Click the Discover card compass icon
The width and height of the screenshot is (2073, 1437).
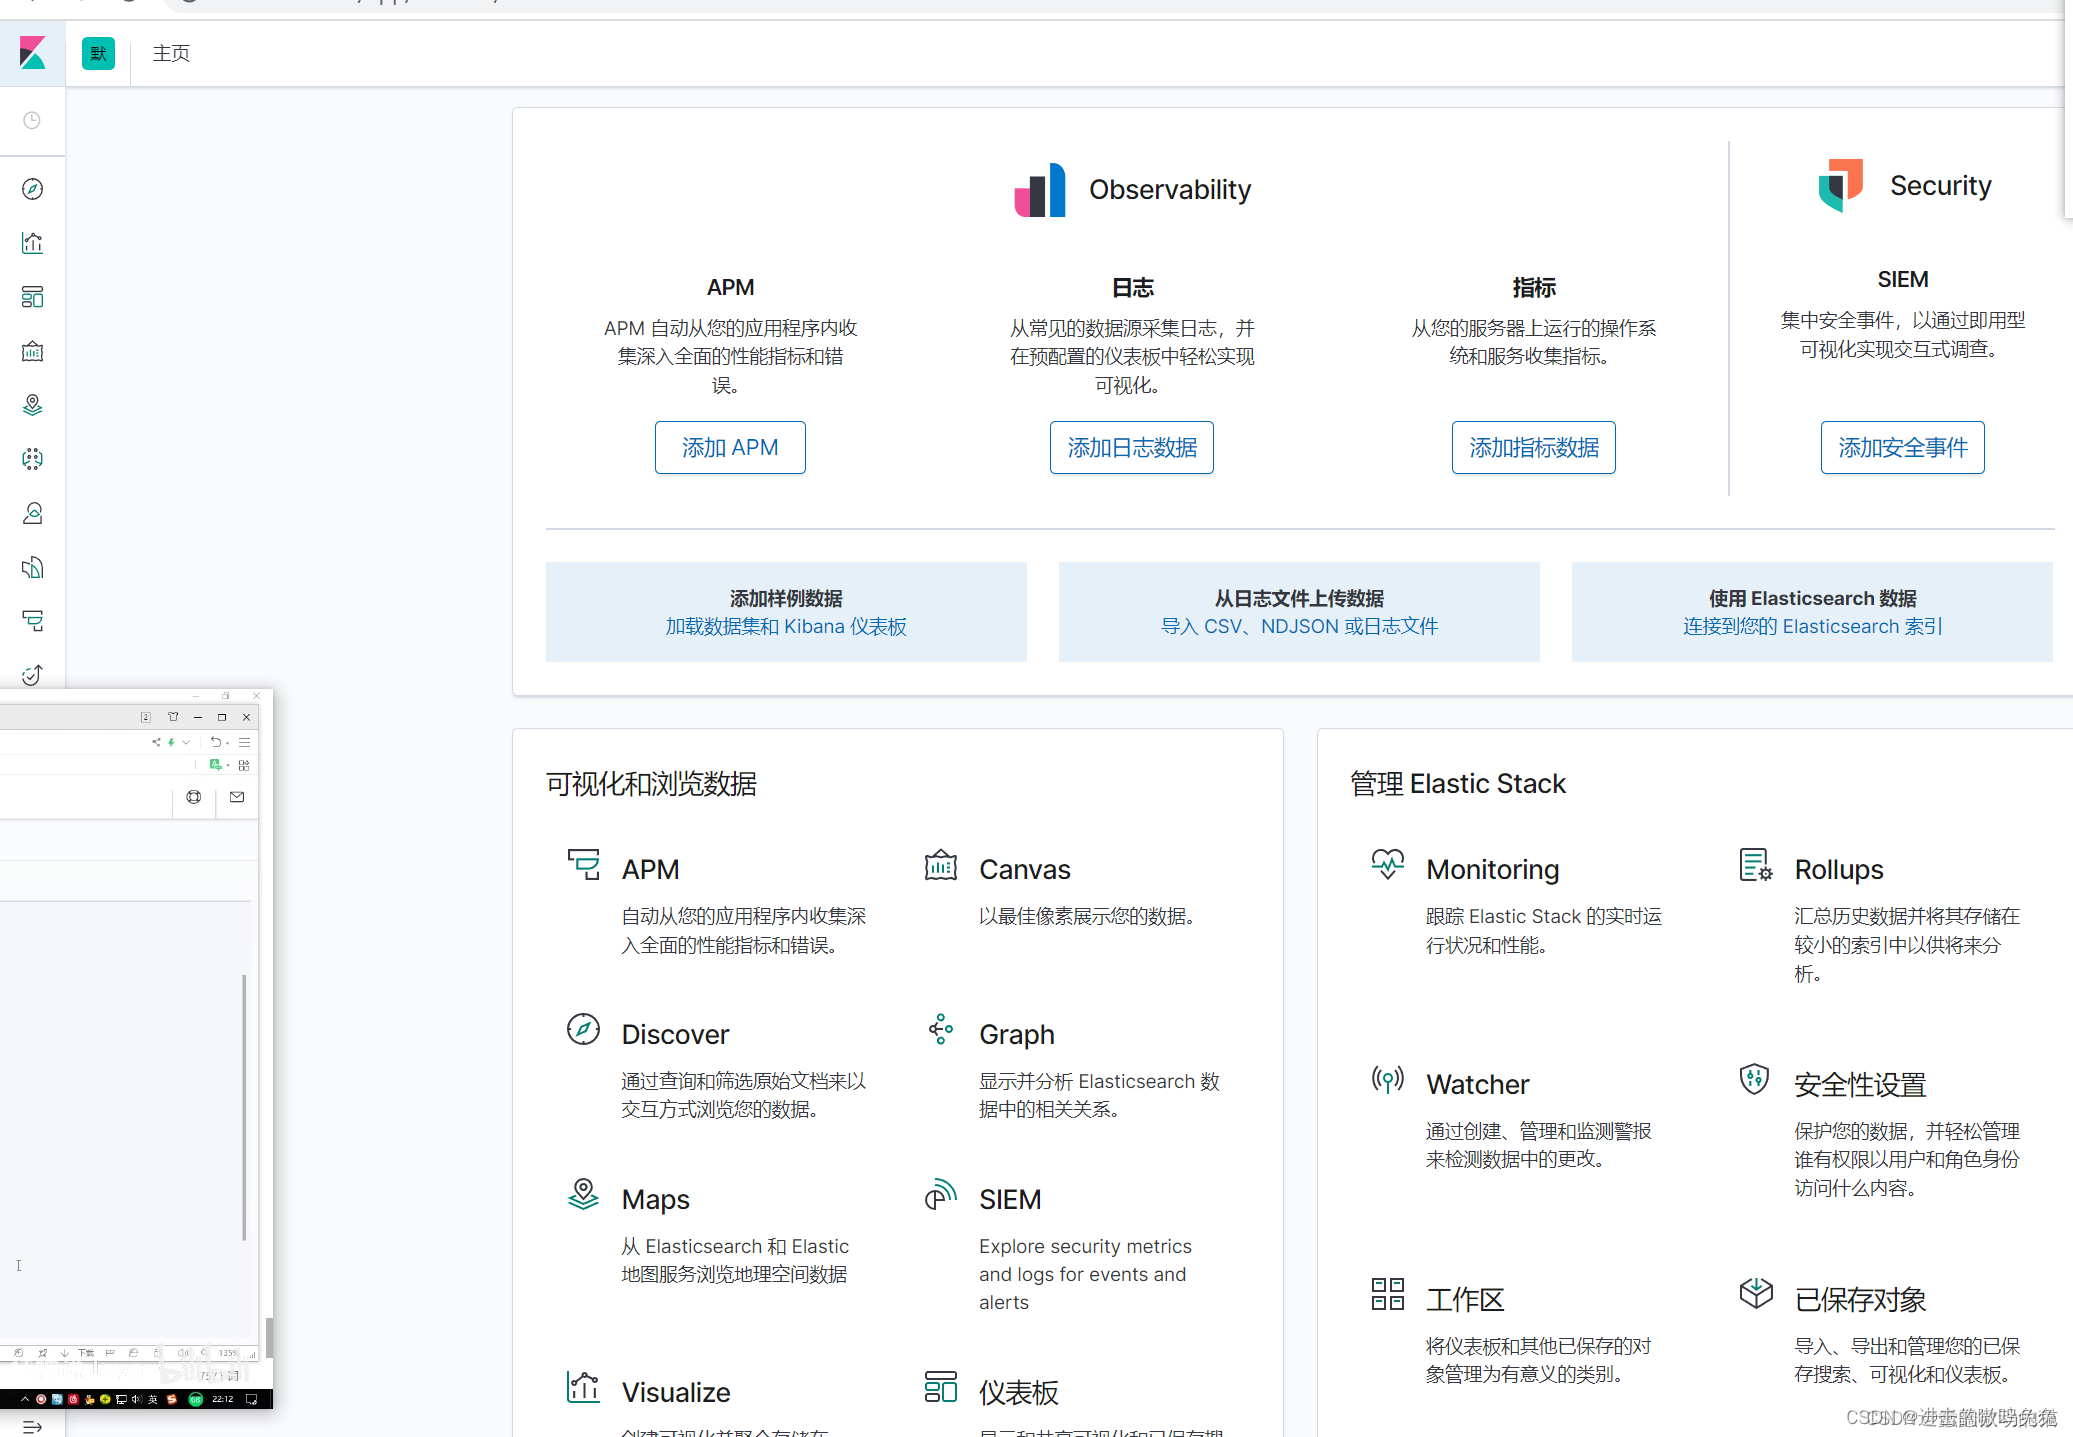click(x=583, y=1029)
